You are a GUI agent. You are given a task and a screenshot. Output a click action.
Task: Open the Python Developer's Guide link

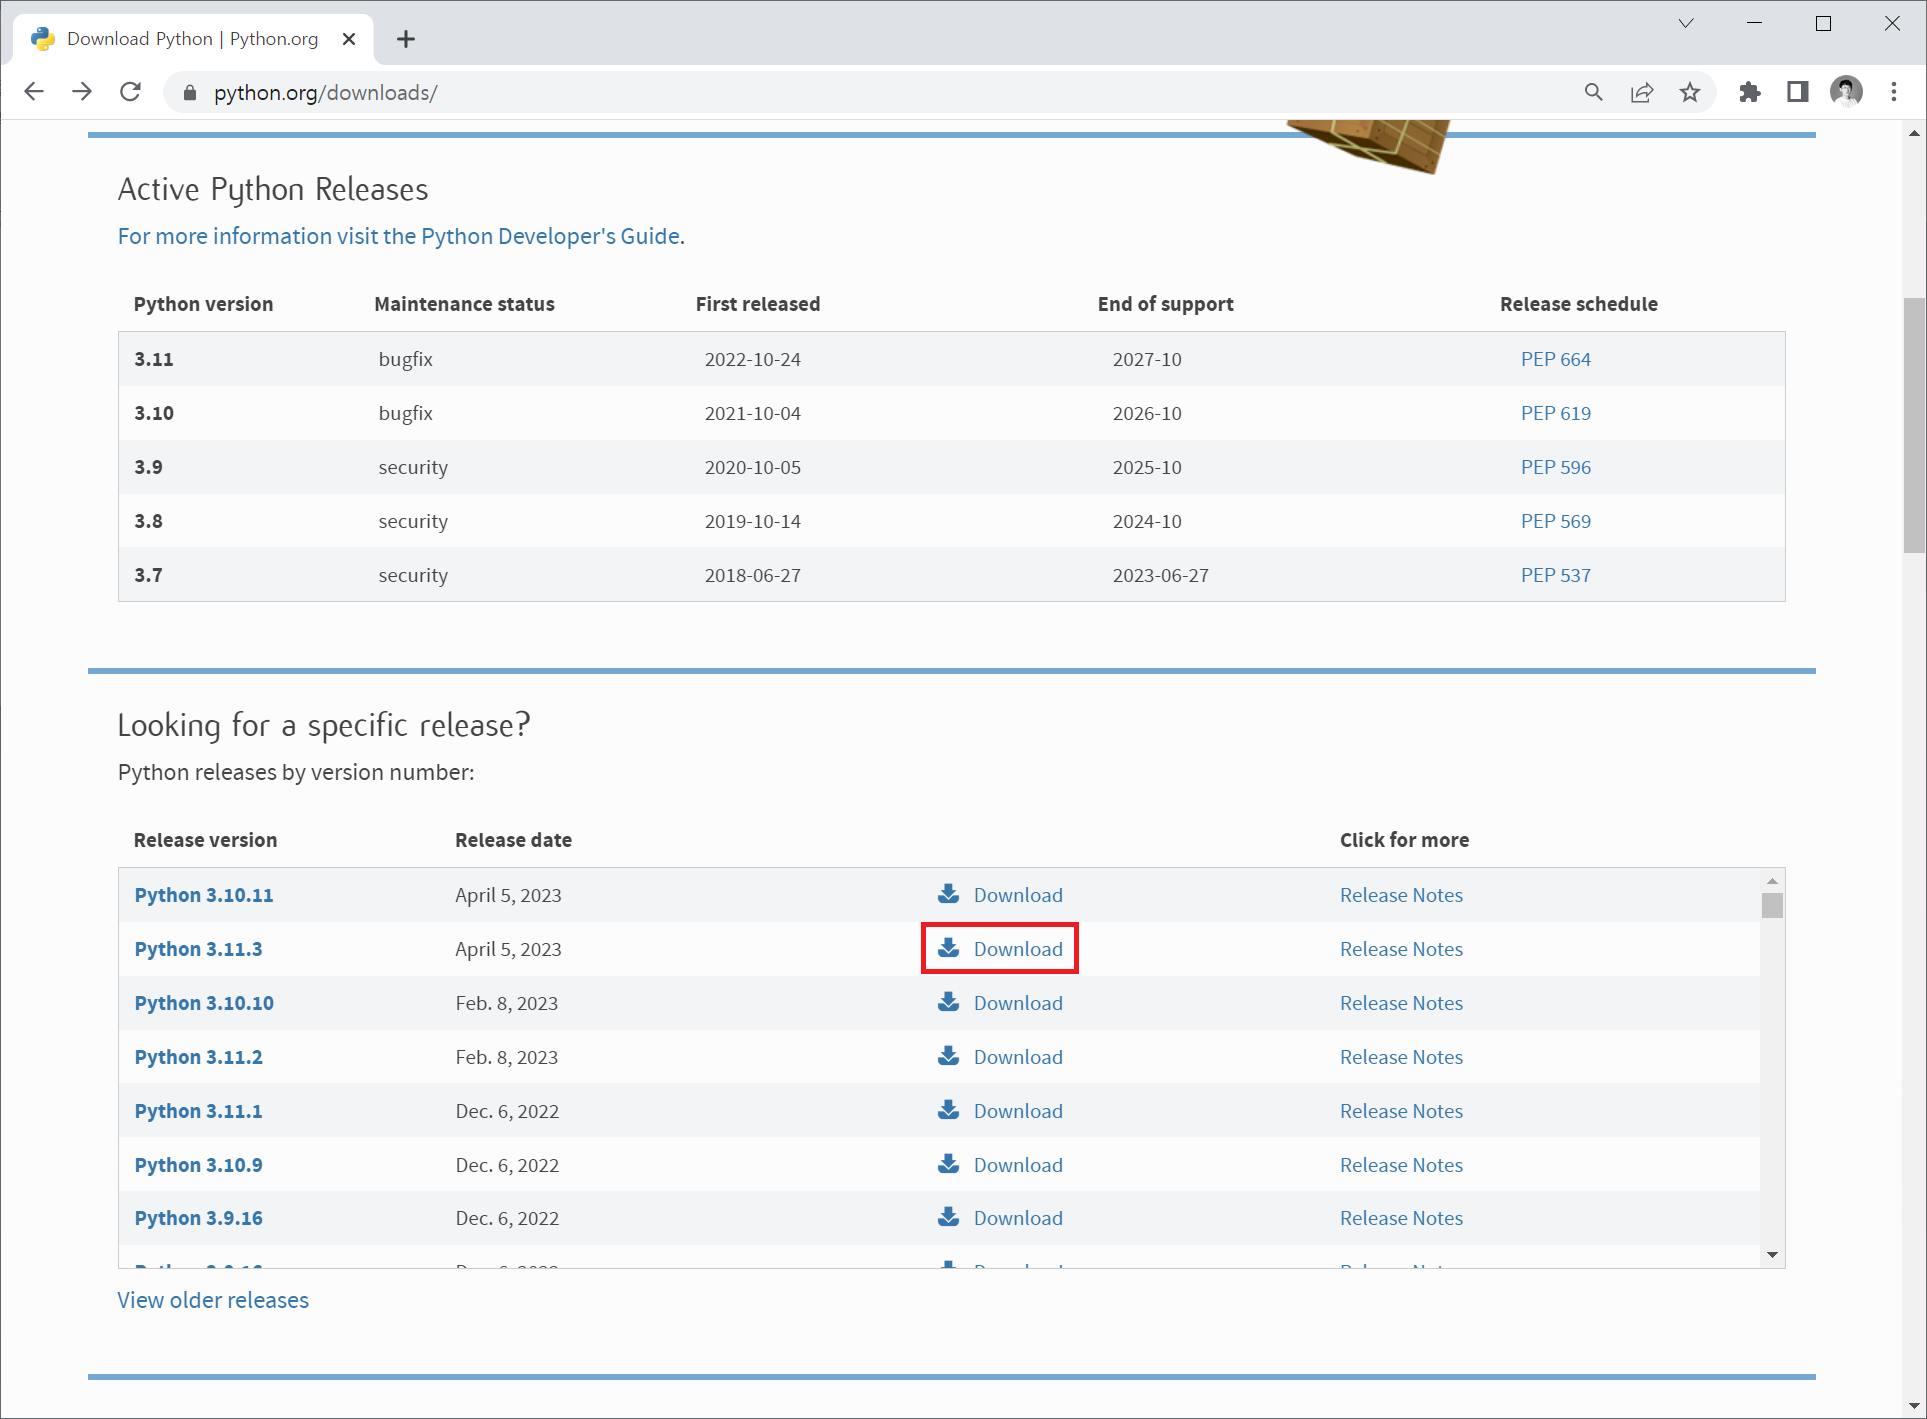[401, 236]
